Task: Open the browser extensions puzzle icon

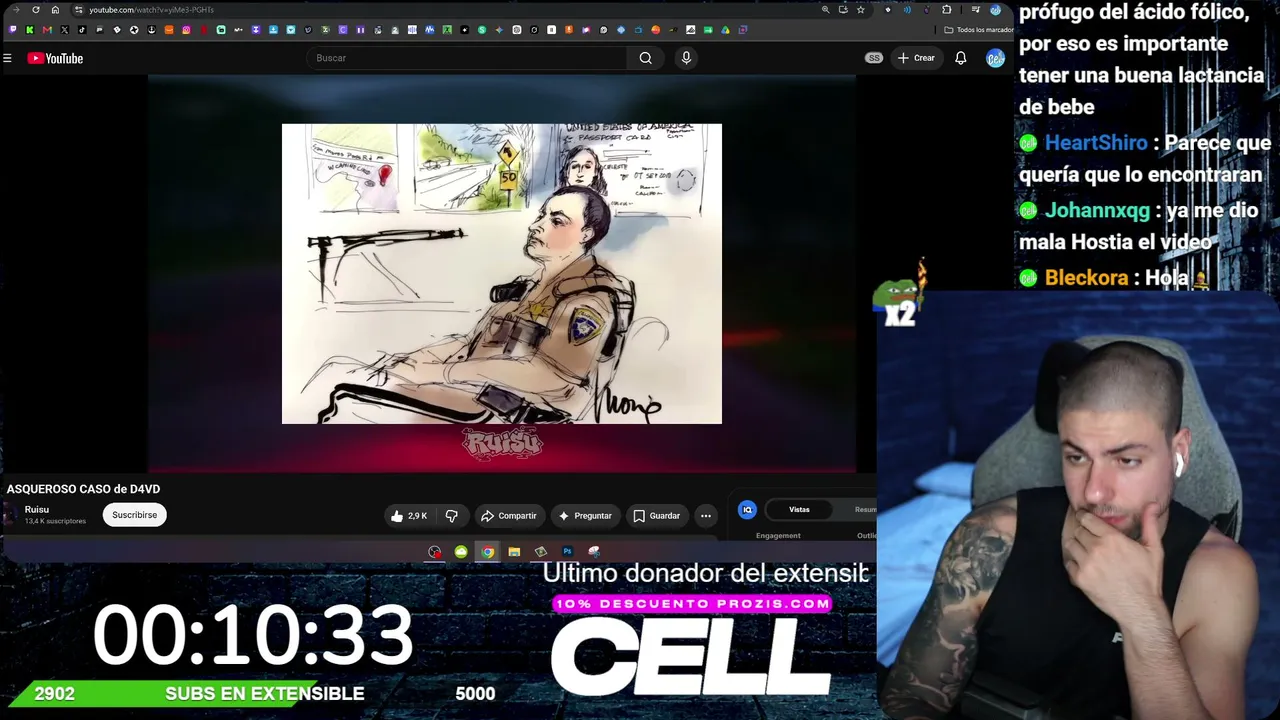Action: 946,10
